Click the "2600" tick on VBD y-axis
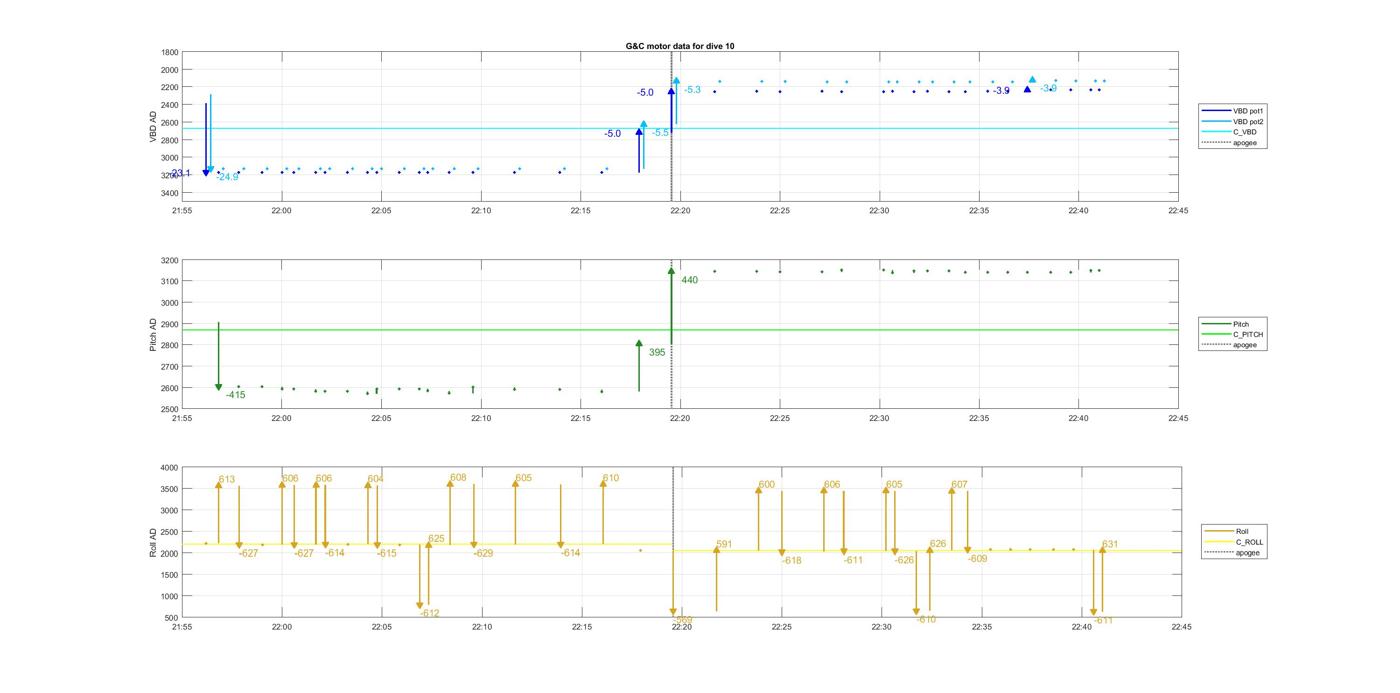 click(170, 122)
